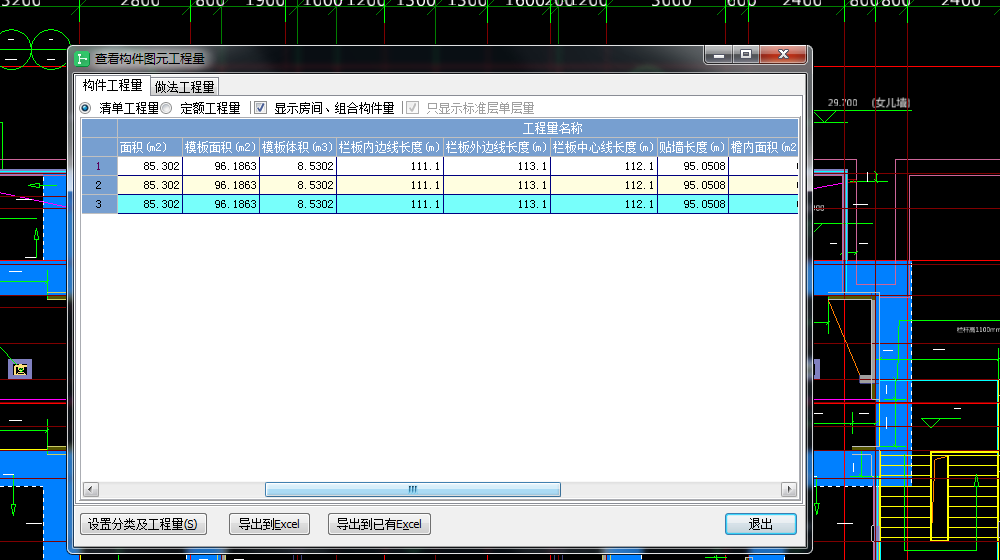Click the 贴墙长度(m) column header

point(693,147)
